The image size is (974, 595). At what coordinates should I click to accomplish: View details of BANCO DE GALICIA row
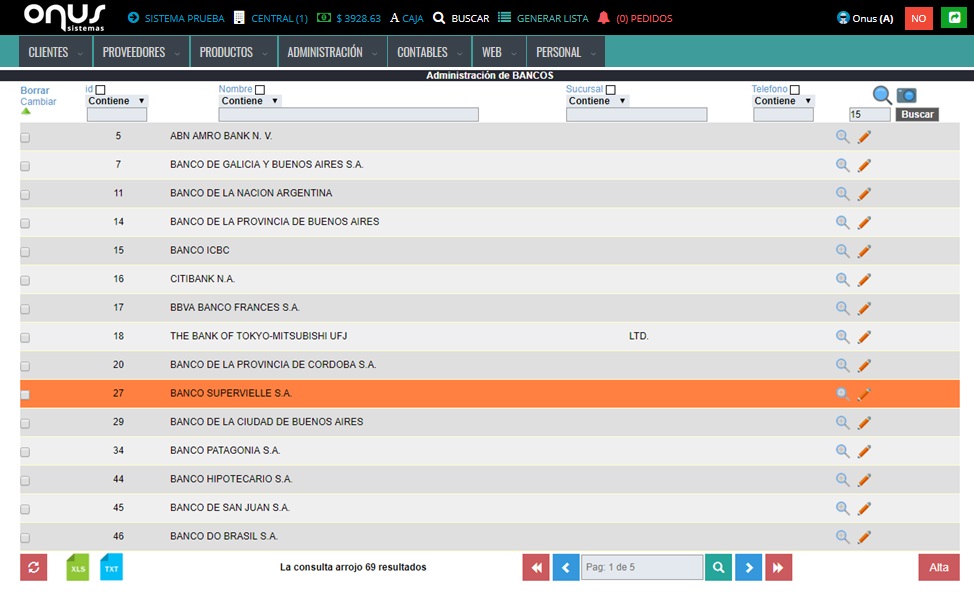click(842, 165)
